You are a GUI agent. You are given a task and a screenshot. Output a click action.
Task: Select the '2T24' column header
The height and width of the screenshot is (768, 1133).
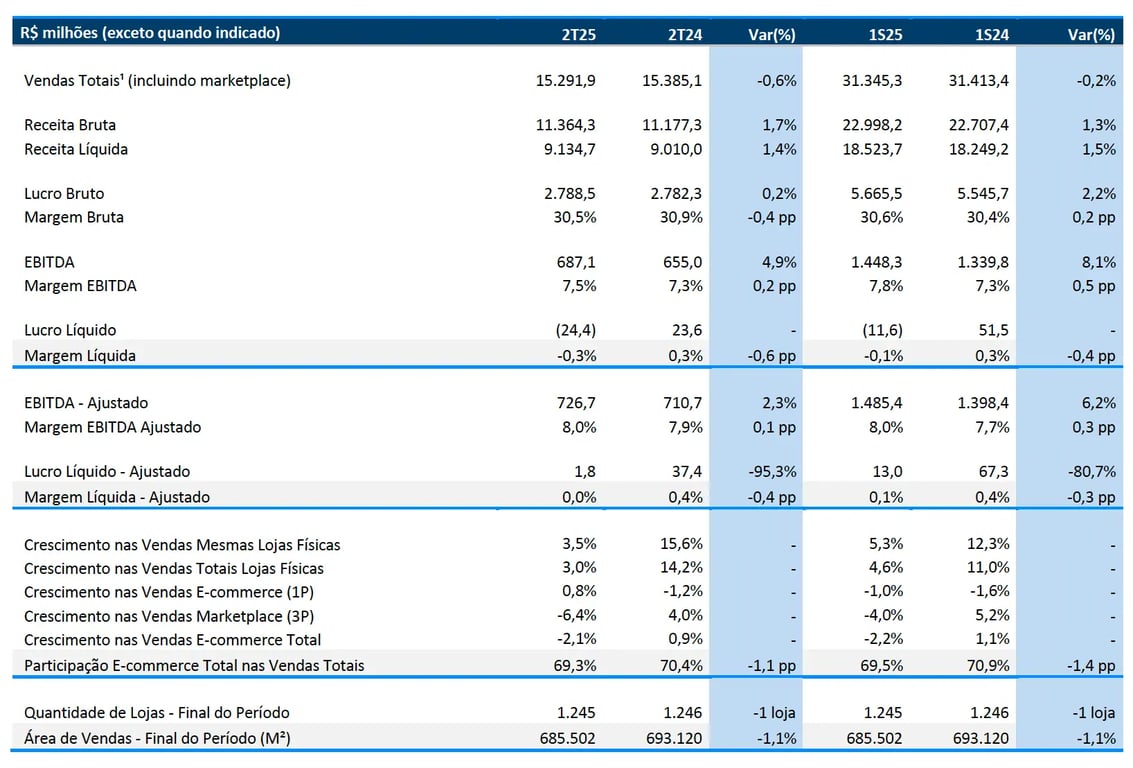pos(685,34)
